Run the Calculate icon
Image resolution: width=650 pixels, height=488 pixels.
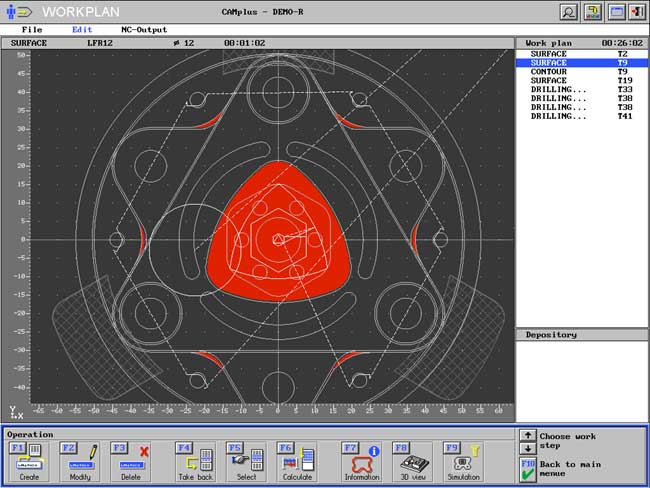click(x=297, y=458)
